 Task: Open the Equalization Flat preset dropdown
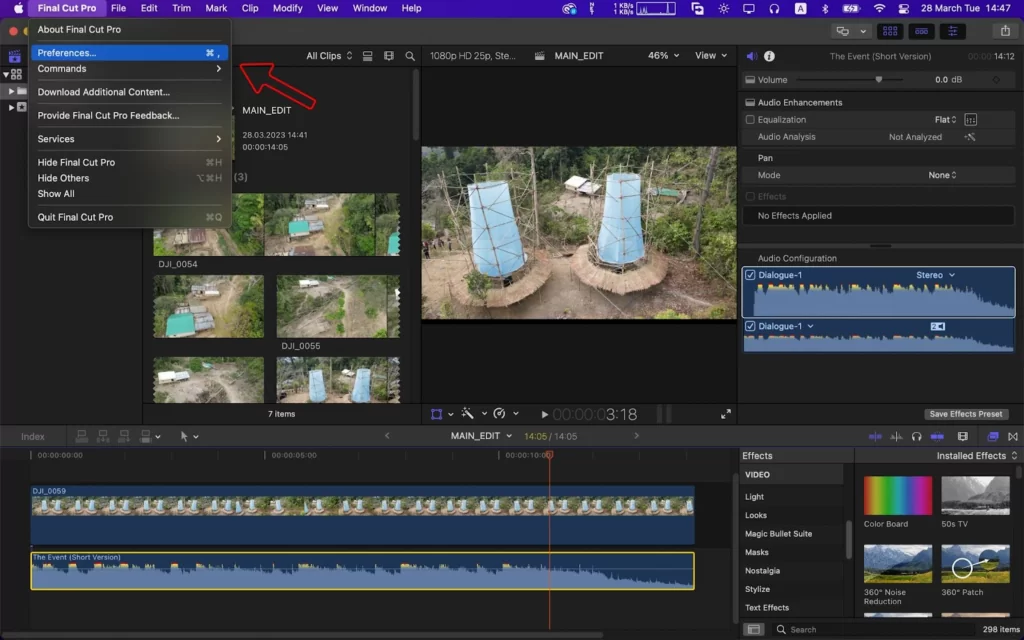tap(946, 120)
